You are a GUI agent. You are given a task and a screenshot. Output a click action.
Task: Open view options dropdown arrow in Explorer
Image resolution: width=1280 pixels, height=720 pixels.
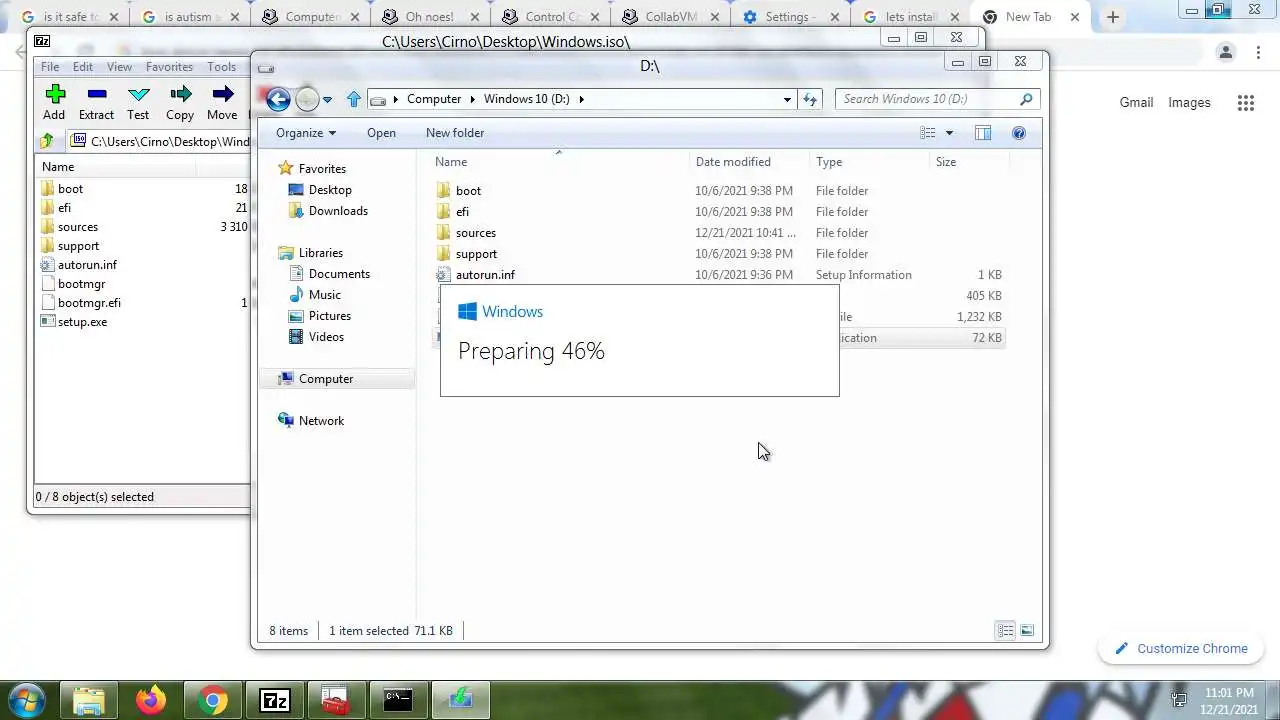[x=949, y=133]
